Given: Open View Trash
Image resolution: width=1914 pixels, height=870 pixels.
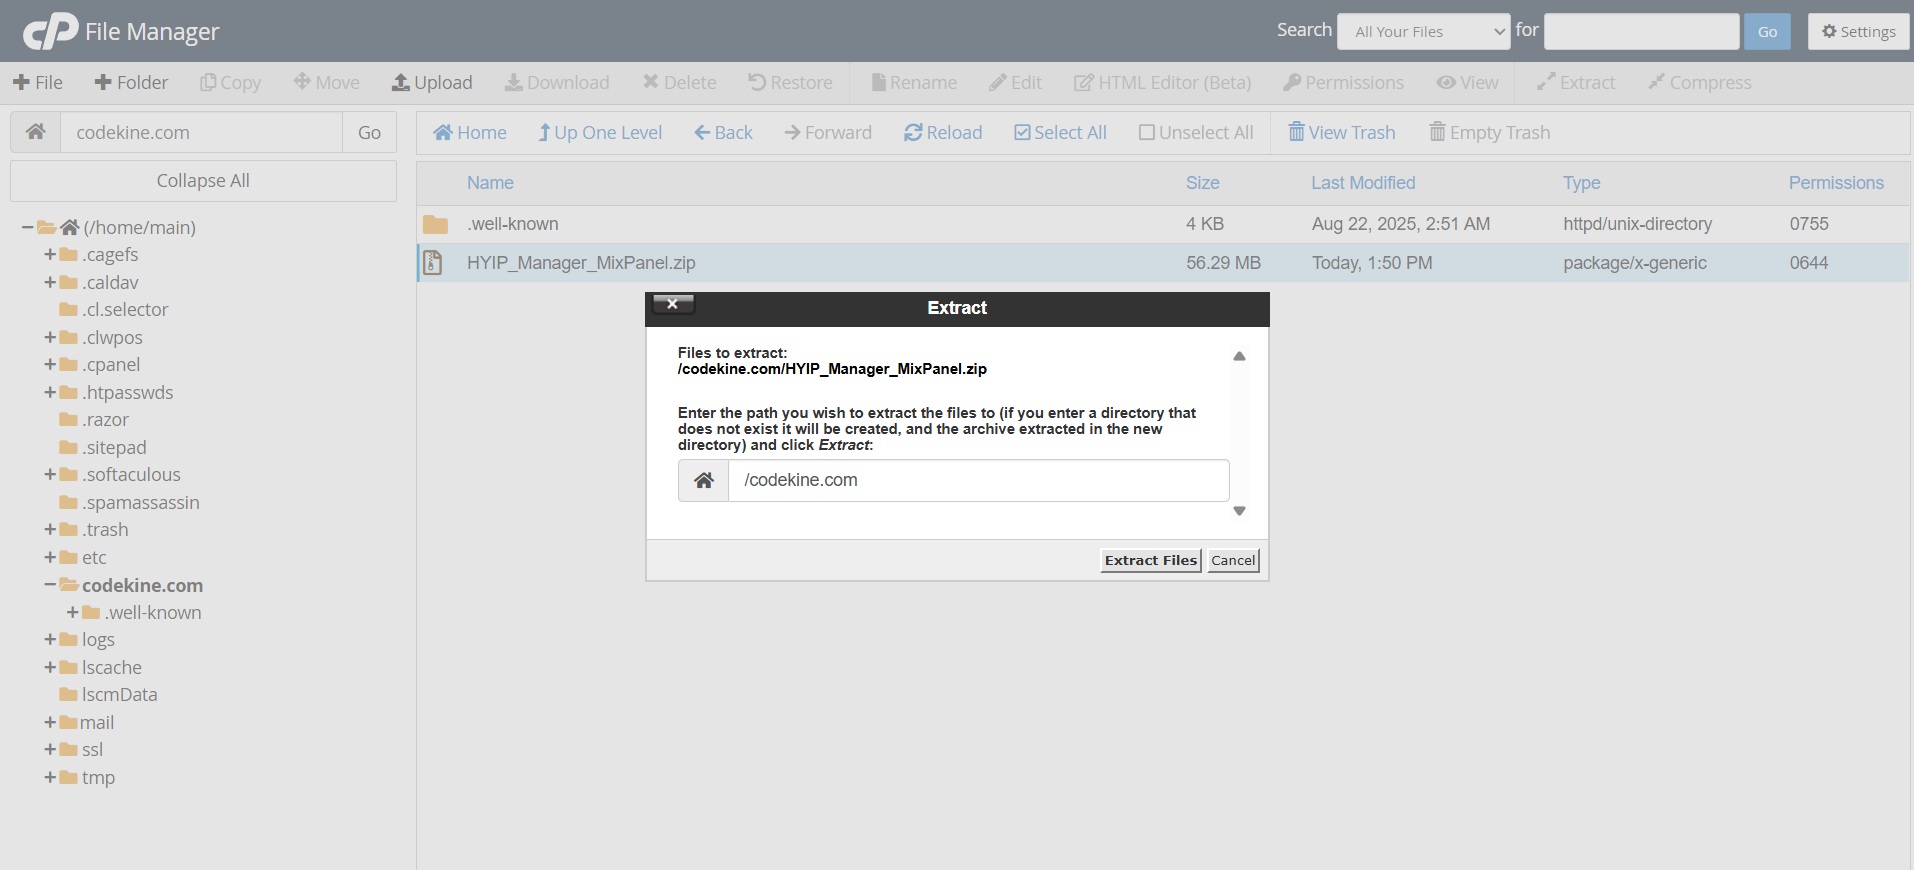Looking at the screenshot, I should (1341, 132).
